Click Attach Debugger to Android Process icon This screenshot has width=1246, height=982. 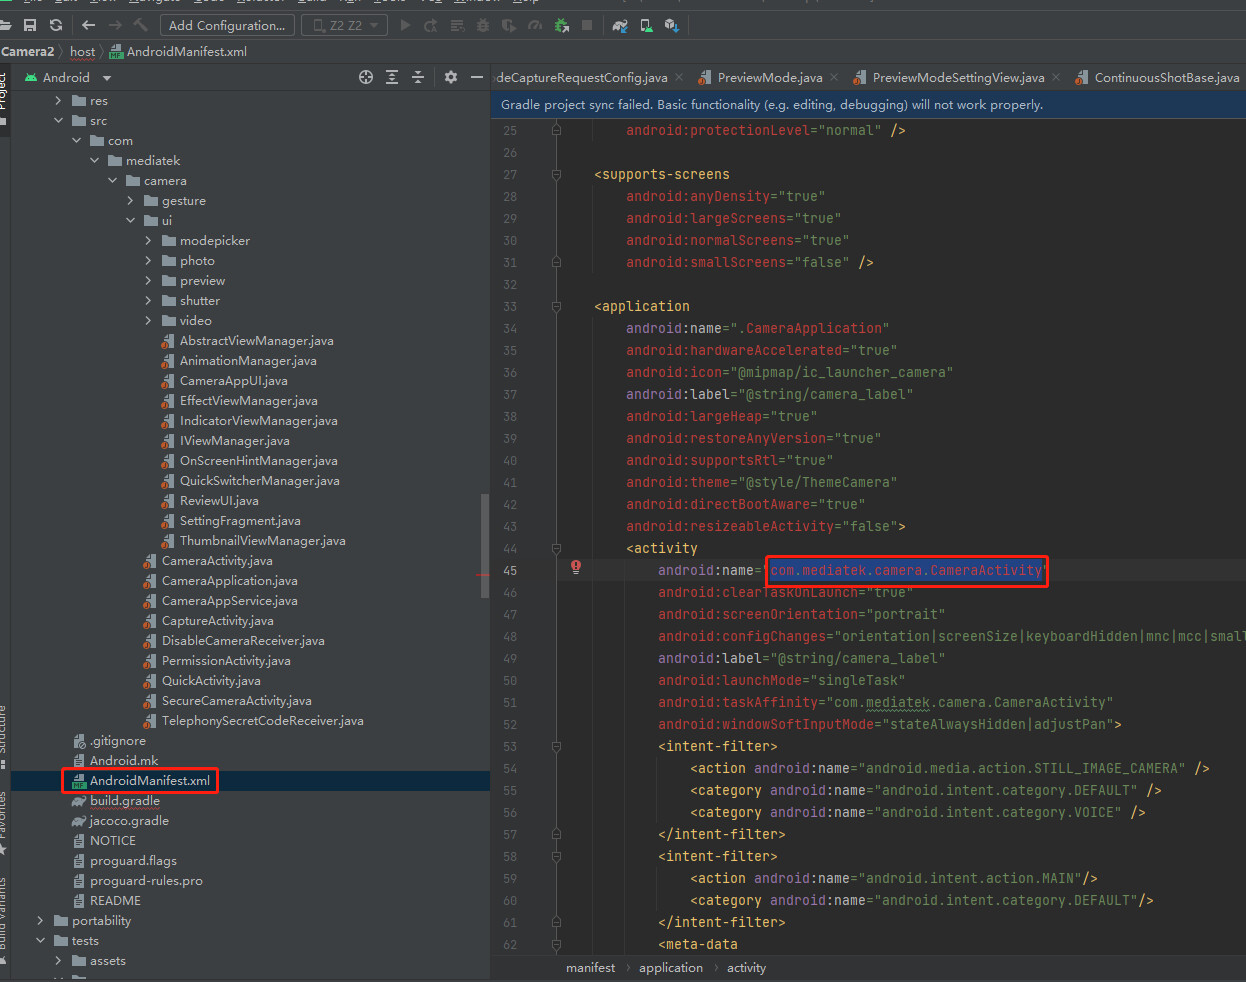pos(561,25)
